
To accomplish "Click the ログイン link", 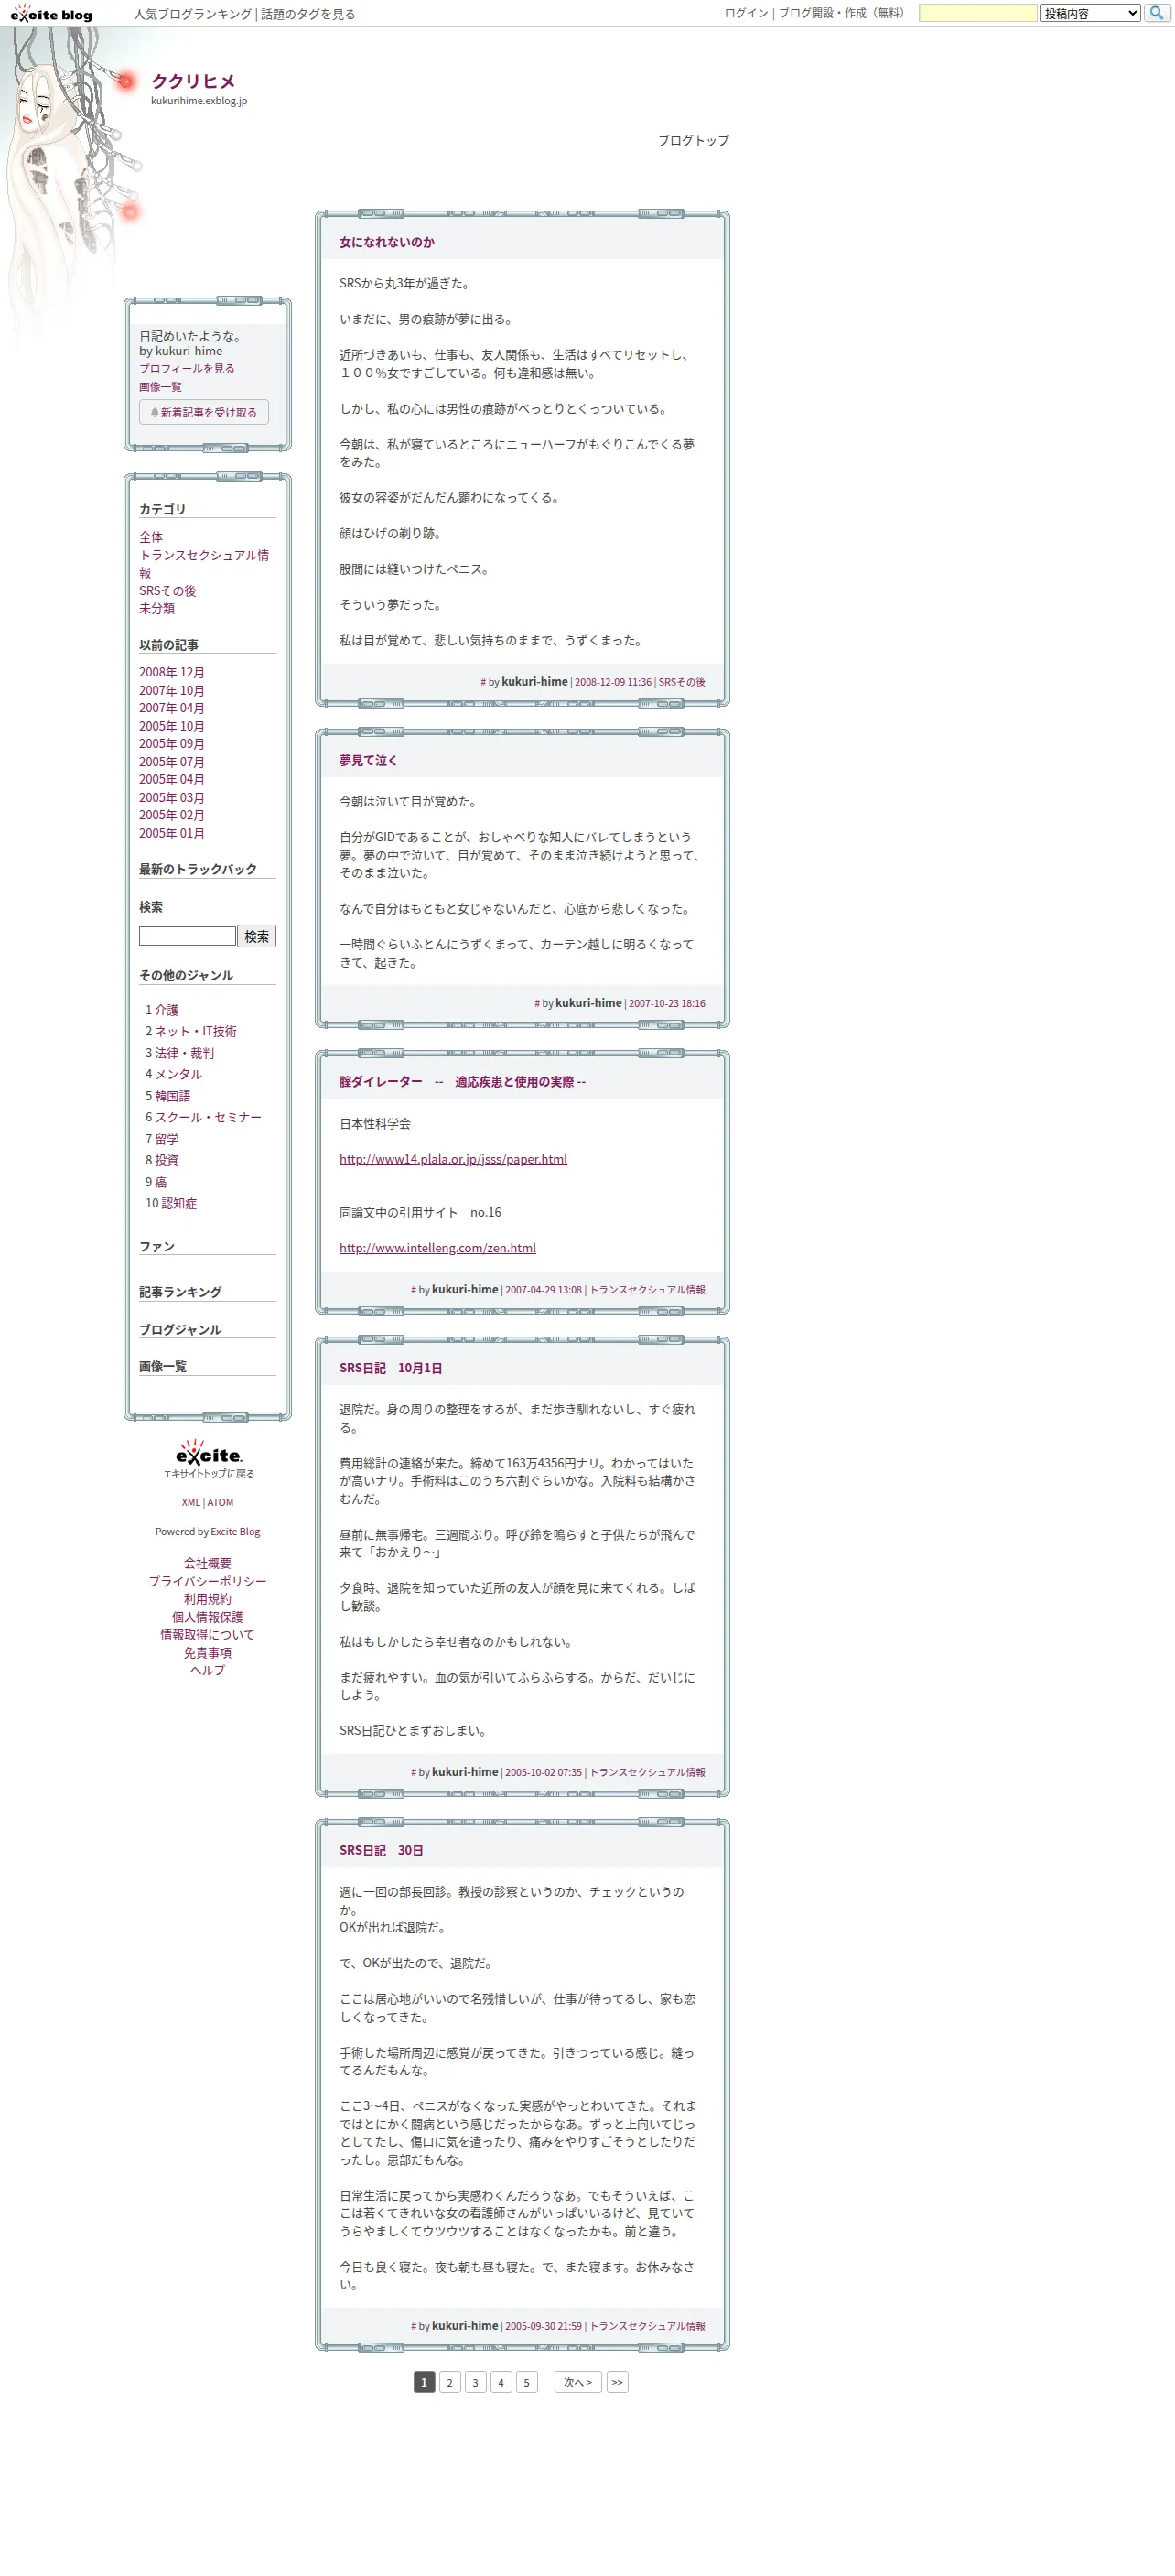I will click(746, 13).
